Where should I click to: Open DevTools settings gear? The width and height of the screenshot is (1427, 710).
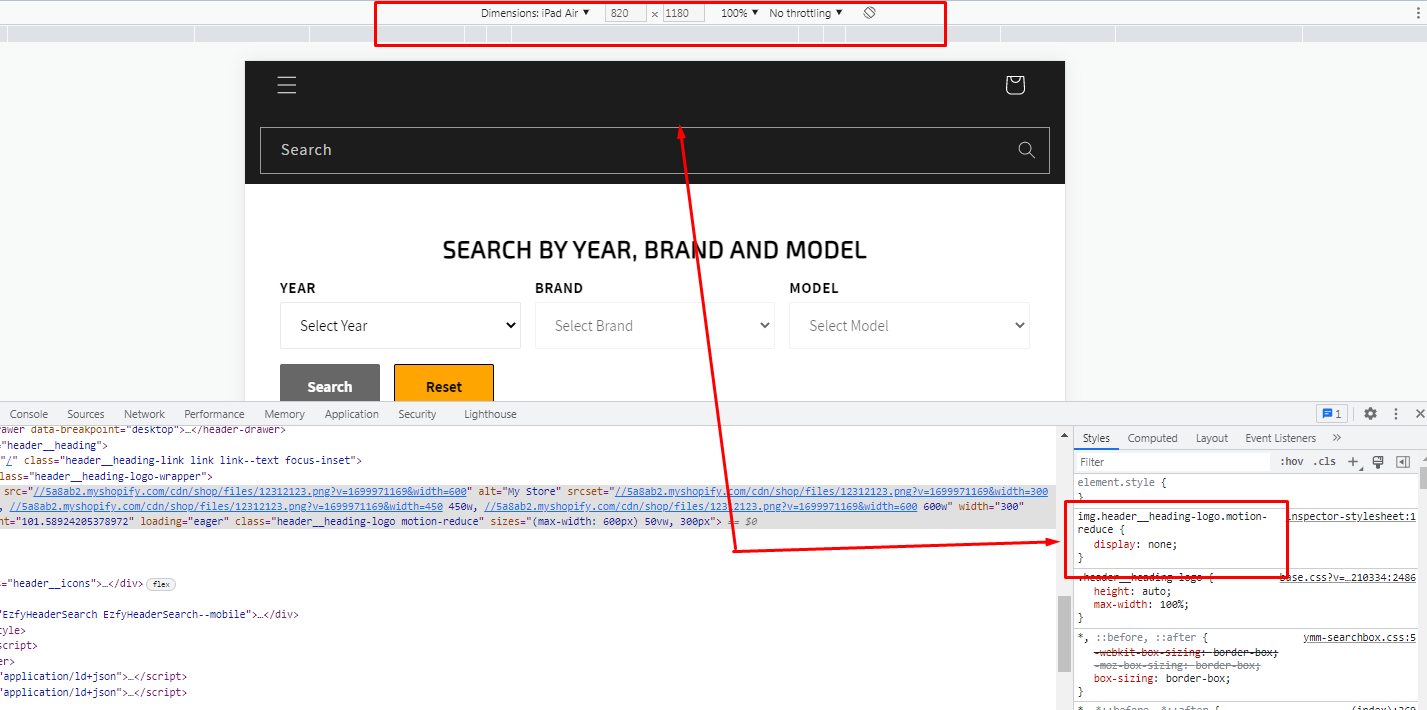1370,414
